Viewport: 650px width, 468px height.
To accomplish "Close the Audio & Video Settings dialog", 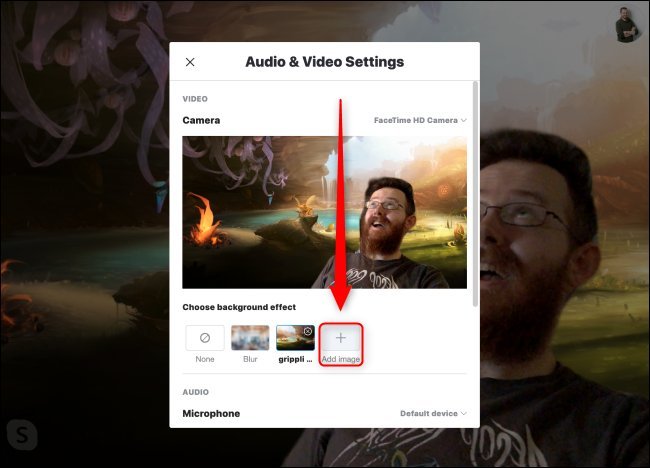I will [190, 62].
